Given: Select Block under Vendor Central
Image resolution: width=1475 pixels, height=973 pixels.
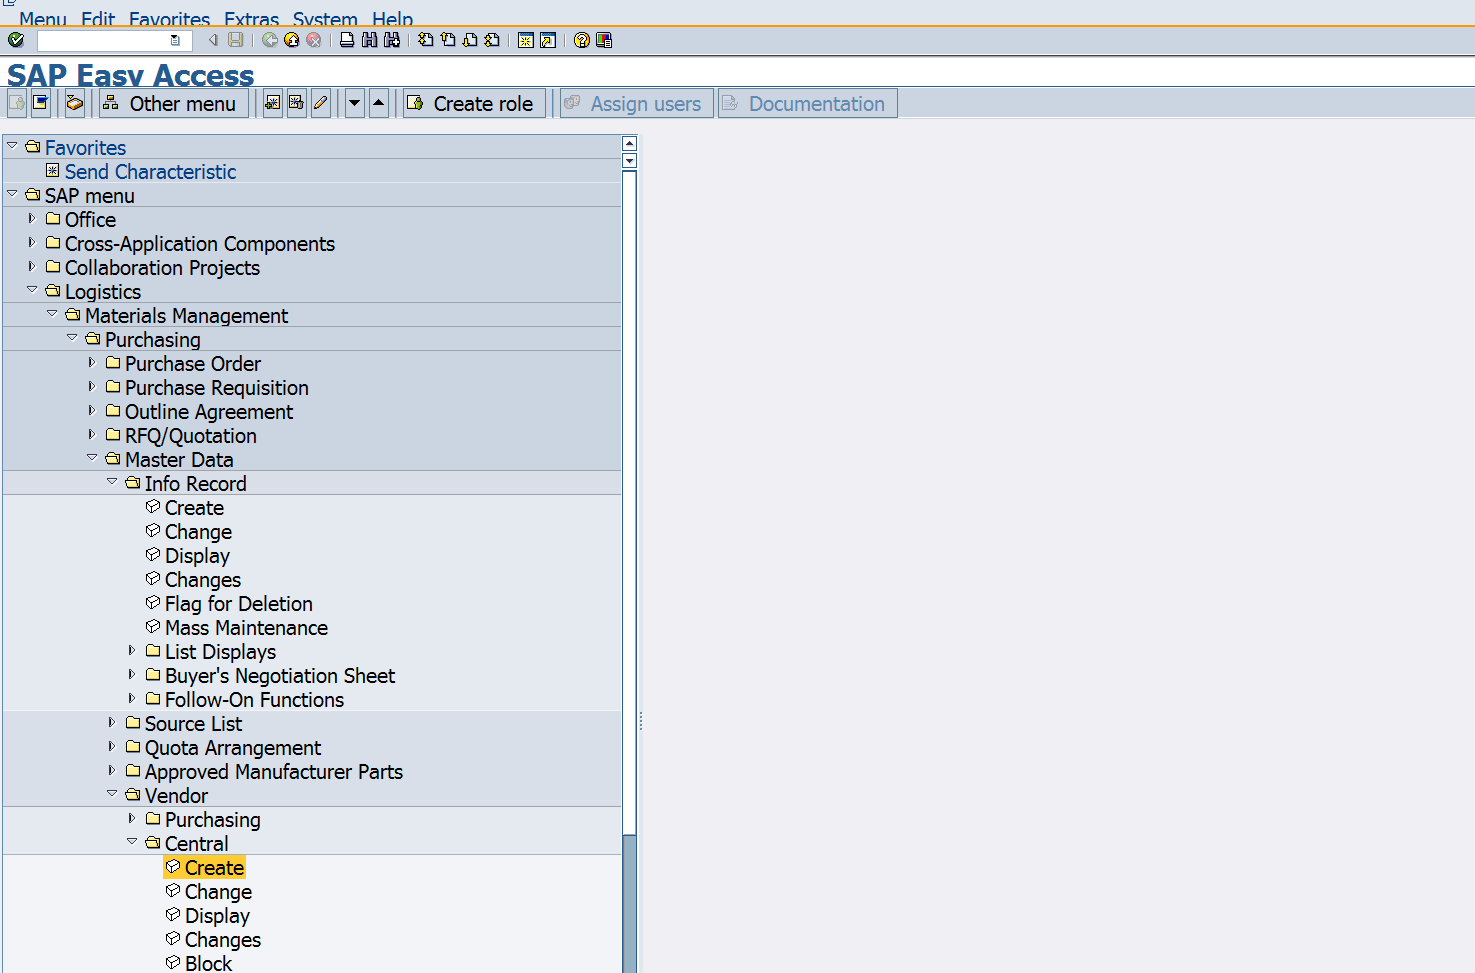Looking at the screenshot, I should (x=208, y=963).
